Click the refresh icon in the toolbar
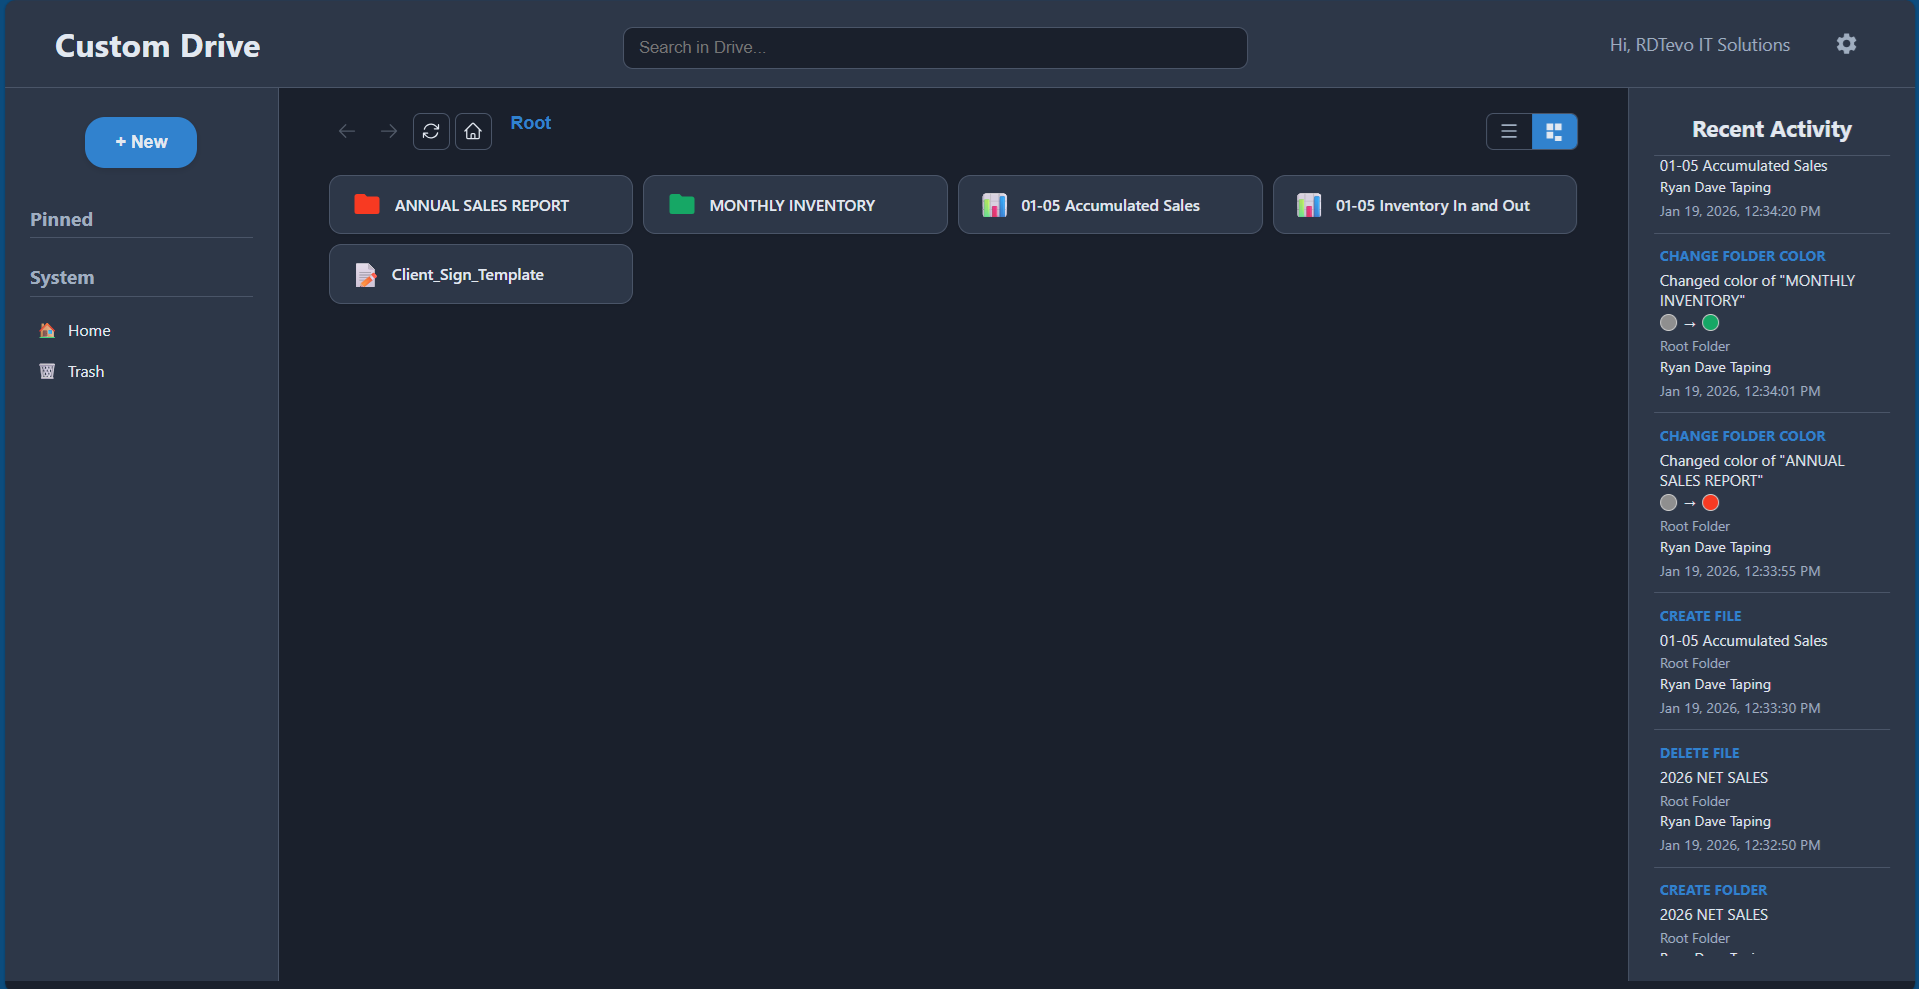Viewport: 1919px width, 989px height. click(430, 131)
